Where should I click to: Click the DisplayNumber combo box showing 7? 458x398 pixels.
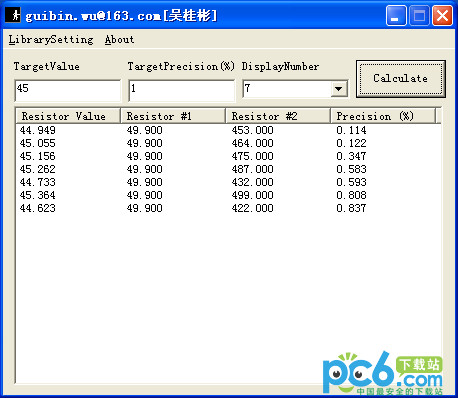pos(295,89)
